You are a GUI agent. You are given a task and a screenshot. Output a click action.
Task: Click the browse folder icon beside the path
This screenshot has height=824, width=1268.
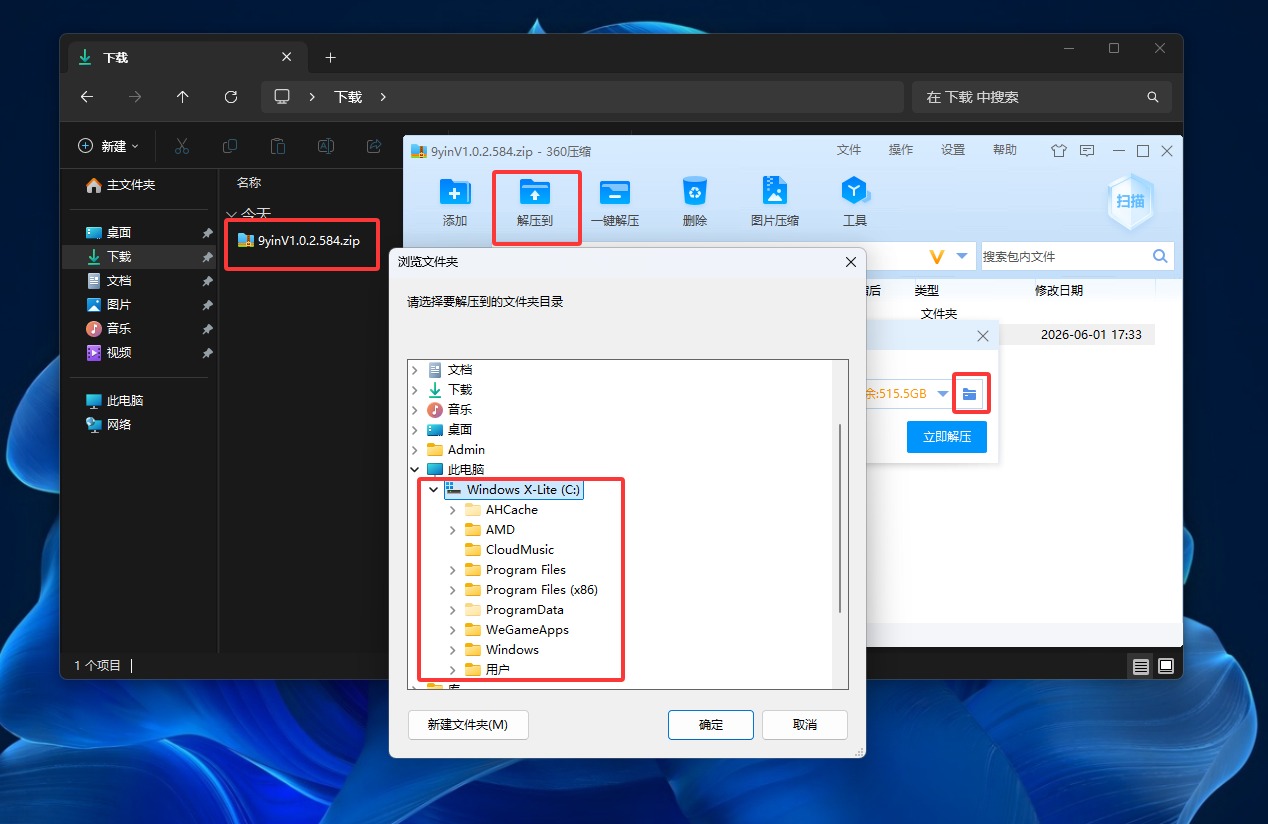click(970, 393)
